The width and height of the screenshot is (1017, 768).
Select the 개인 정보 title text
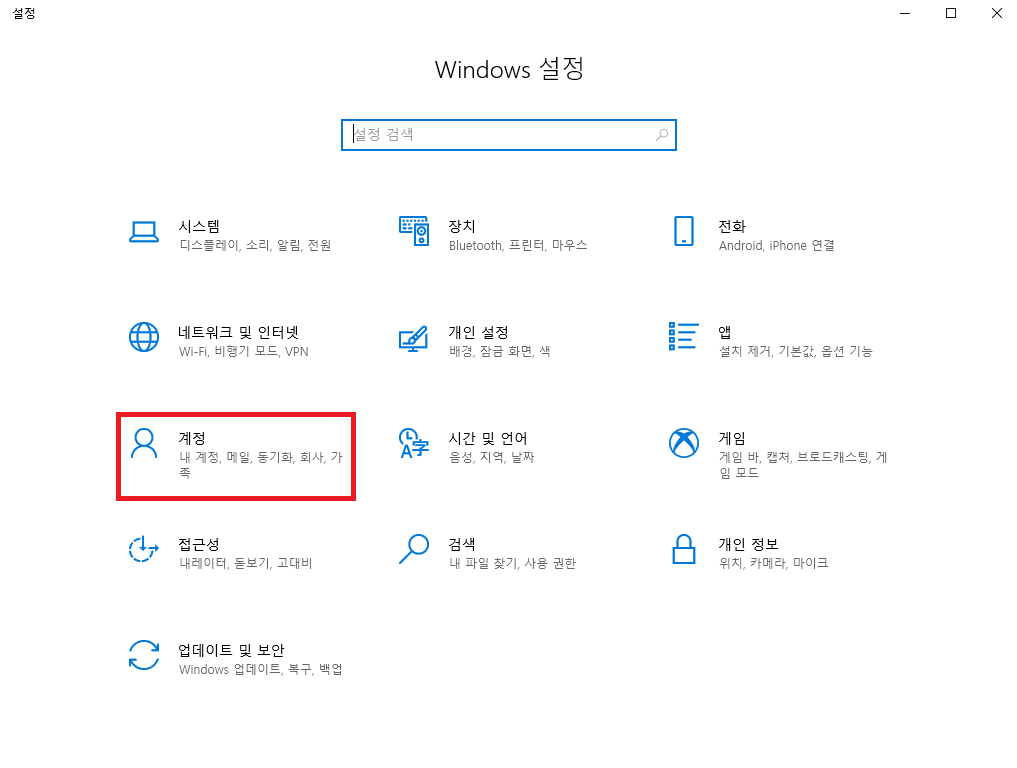[748, 544]
